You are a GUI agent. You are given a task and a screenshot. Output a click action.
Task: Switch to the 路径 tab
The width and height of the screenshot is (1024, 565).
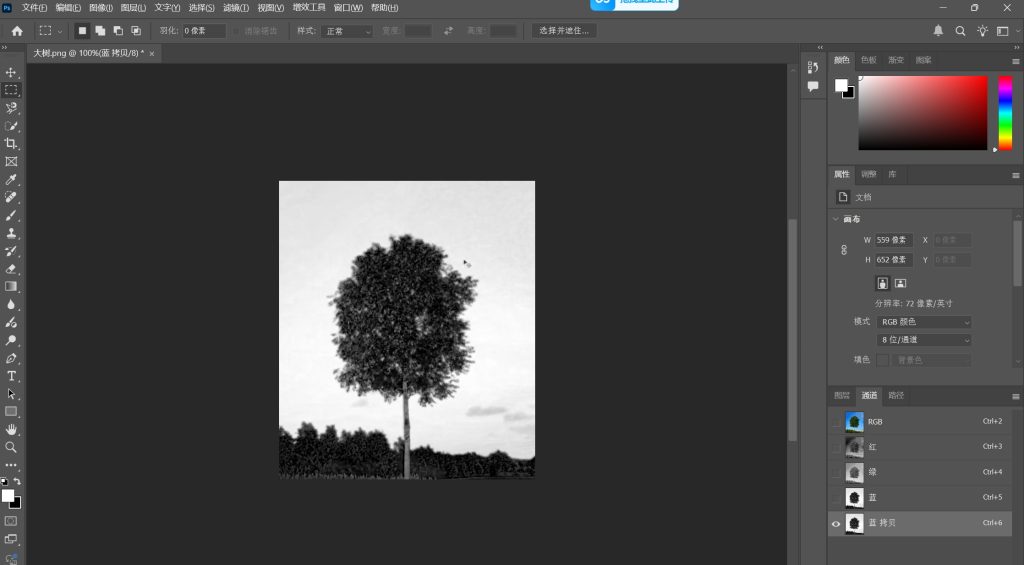coord(896,395)
